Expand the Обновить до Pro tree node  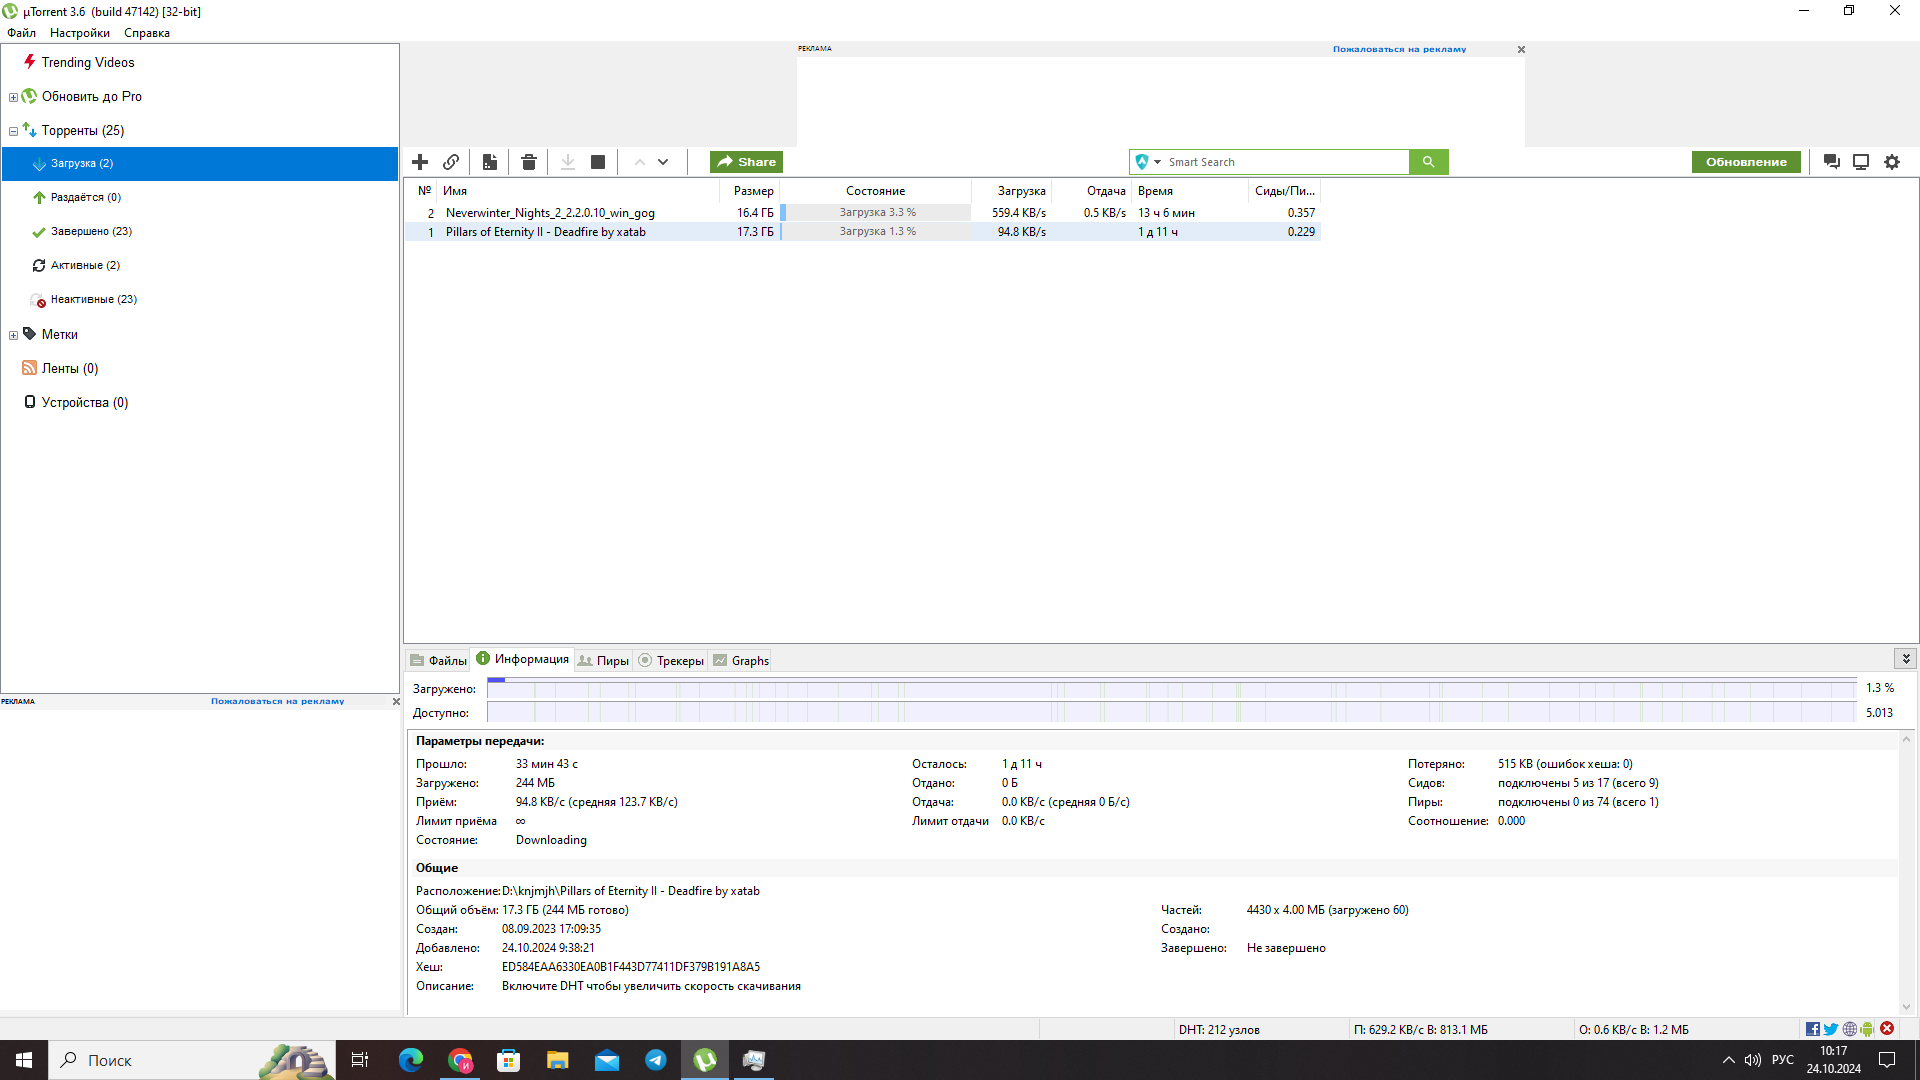tap(13, 97)
